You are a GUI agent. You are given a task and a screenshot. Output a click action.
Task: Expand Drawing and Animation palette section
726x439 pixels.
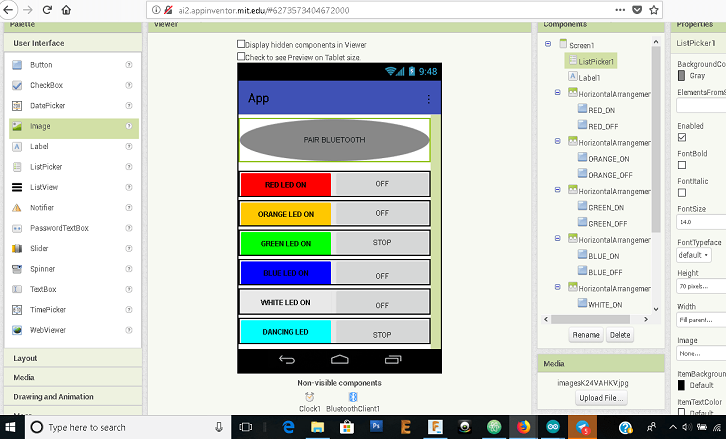coord(73,397)
